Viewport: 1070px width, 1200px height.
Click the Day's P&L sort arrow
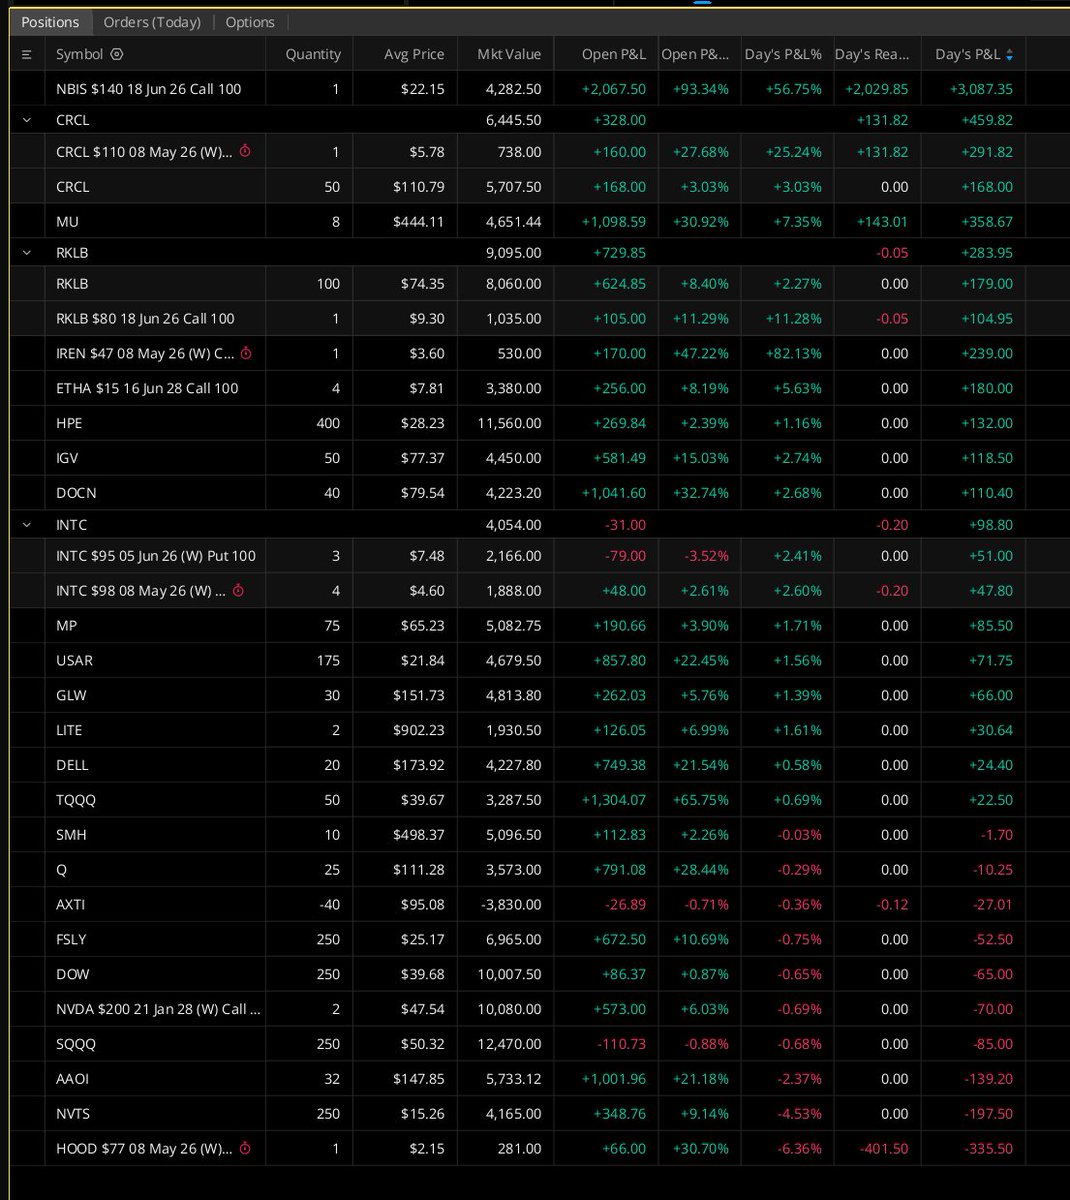point(1009,55)
